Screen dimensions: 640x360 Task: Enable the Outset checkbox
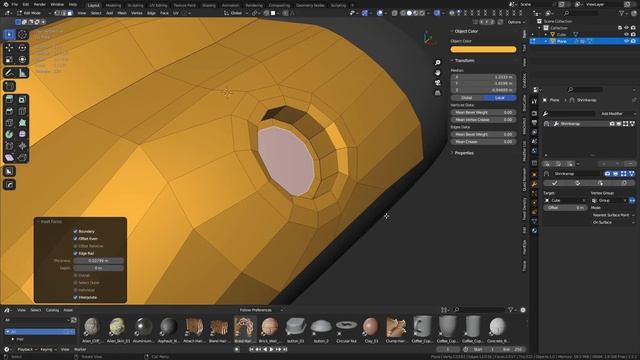point(75,276)
